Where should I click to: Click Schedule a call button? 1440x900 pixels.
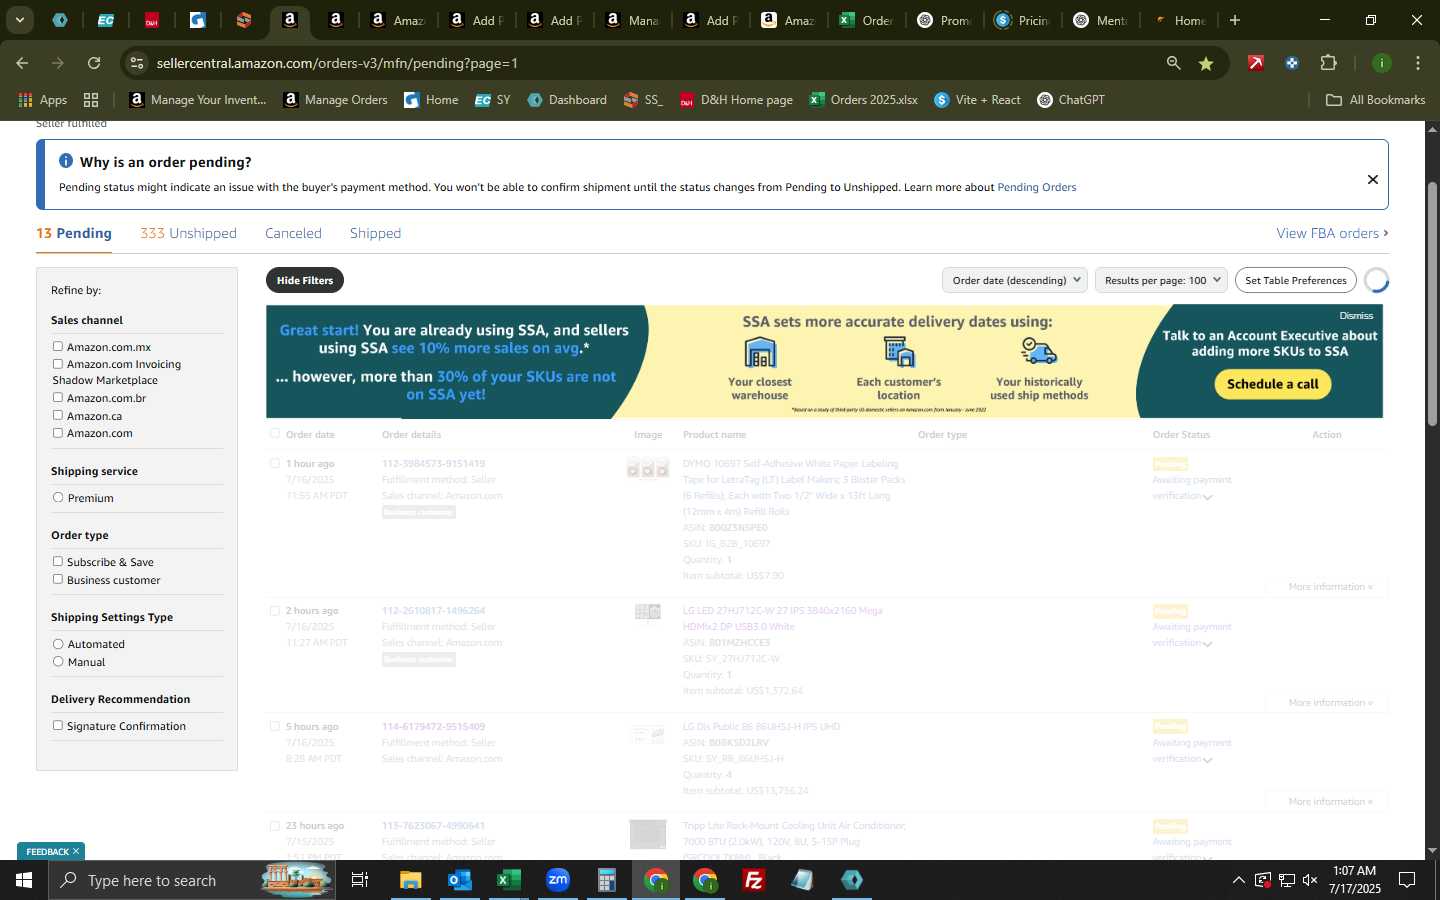tap(1272, 384)
